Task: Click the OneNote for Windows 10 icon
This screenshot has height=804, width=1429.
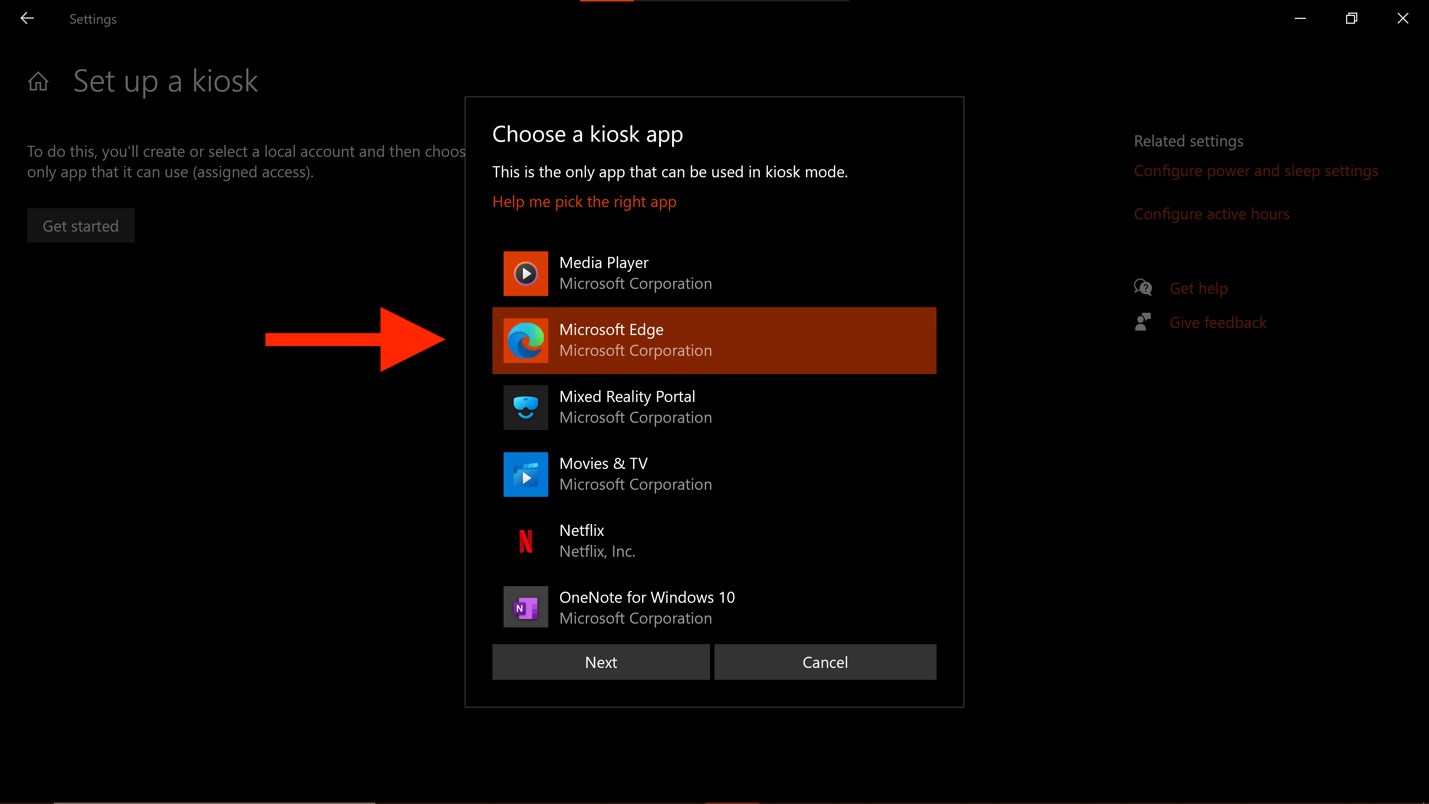Action: click(525, 608)
